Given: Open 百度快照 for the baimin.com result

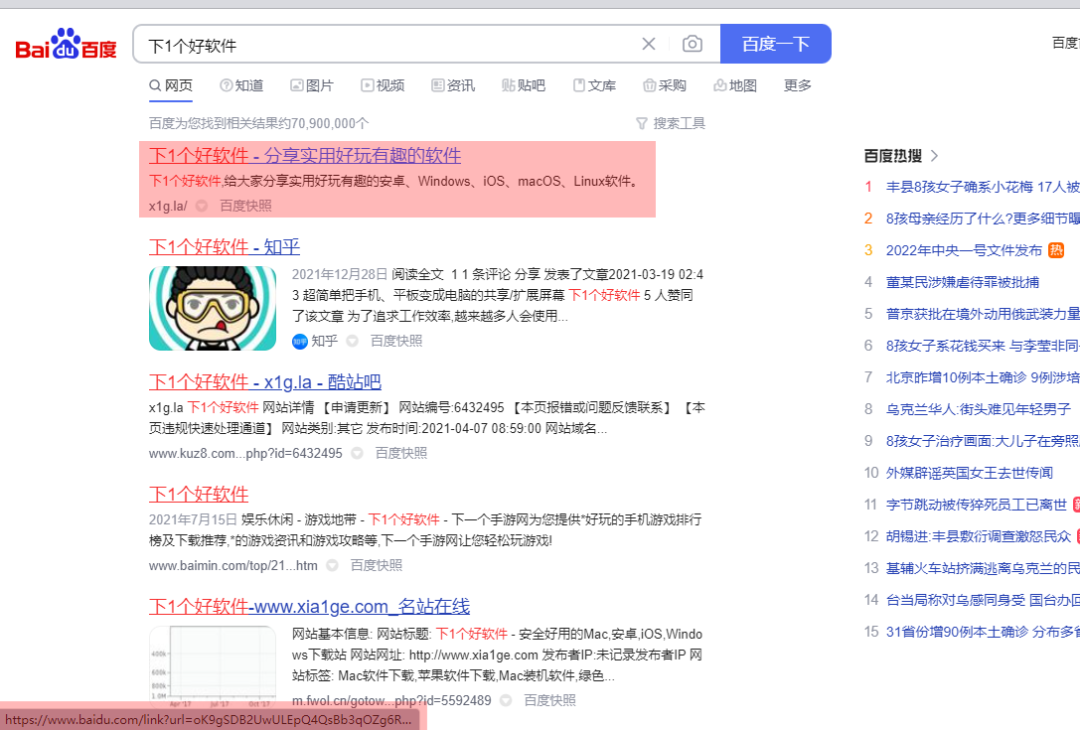Looking at the screenshot, I should (376, 565).
